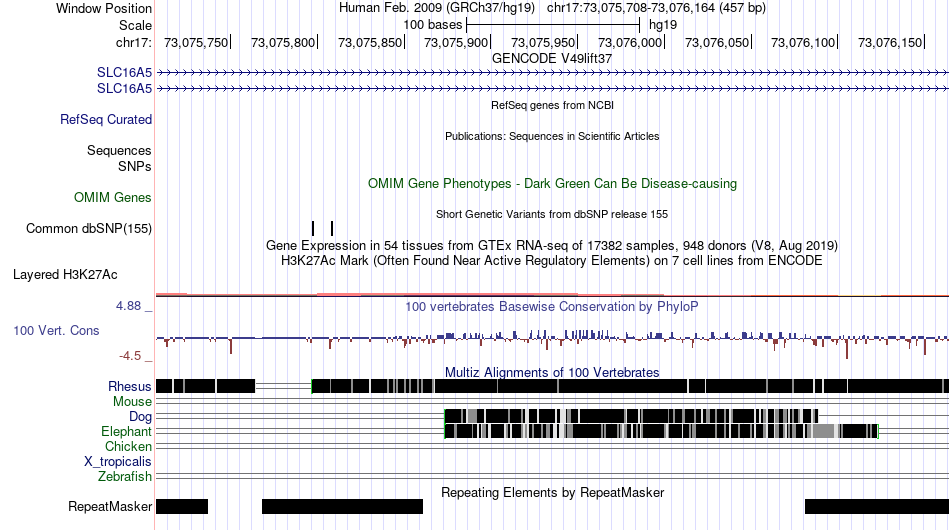Screen dimensions: 950x530
Task: Click the GENCODE V49lift37 track title
Action: coord(552,59)
